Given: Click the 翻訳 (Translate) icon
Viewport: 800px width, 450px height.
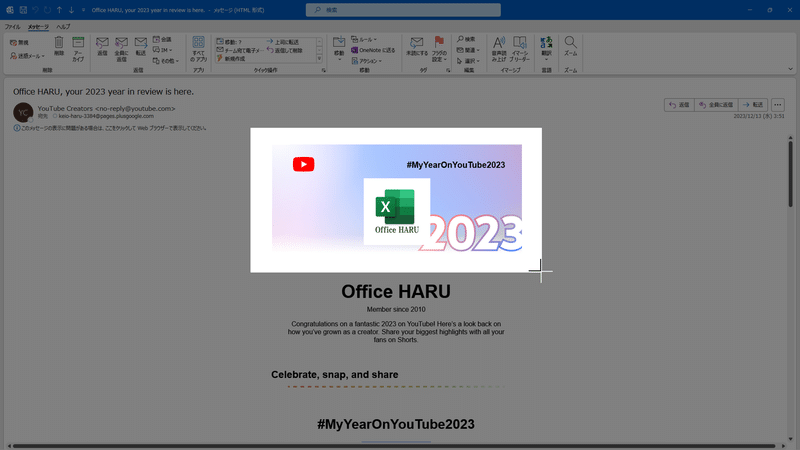Looking at the screenshot, I should pos(546,47).
